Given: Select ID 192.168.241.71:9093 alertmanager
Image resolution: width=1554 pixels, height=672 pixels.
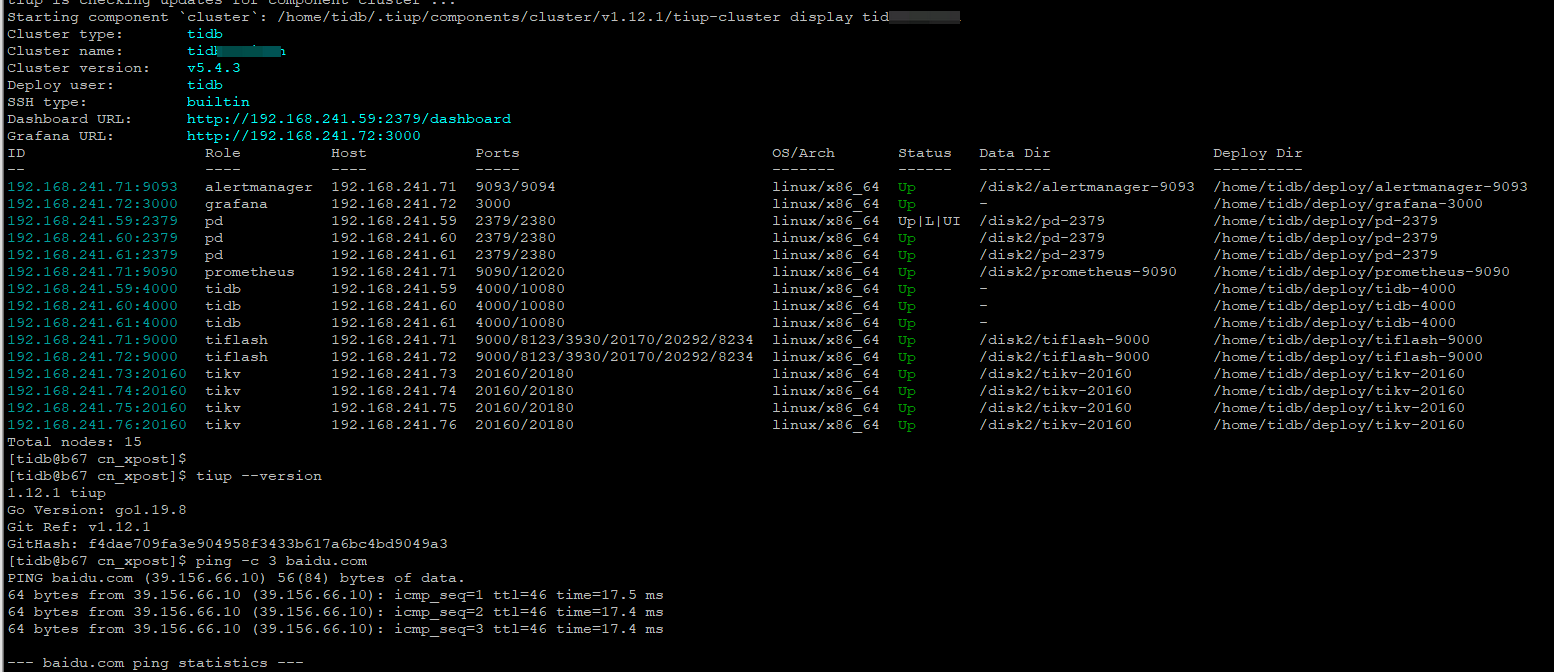Looking at the screenshot, I should click(x=92, y=187).
